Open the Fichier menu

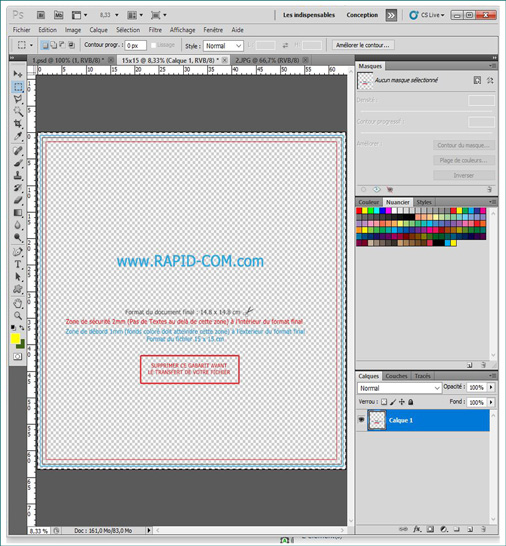(x=22, y=30)
